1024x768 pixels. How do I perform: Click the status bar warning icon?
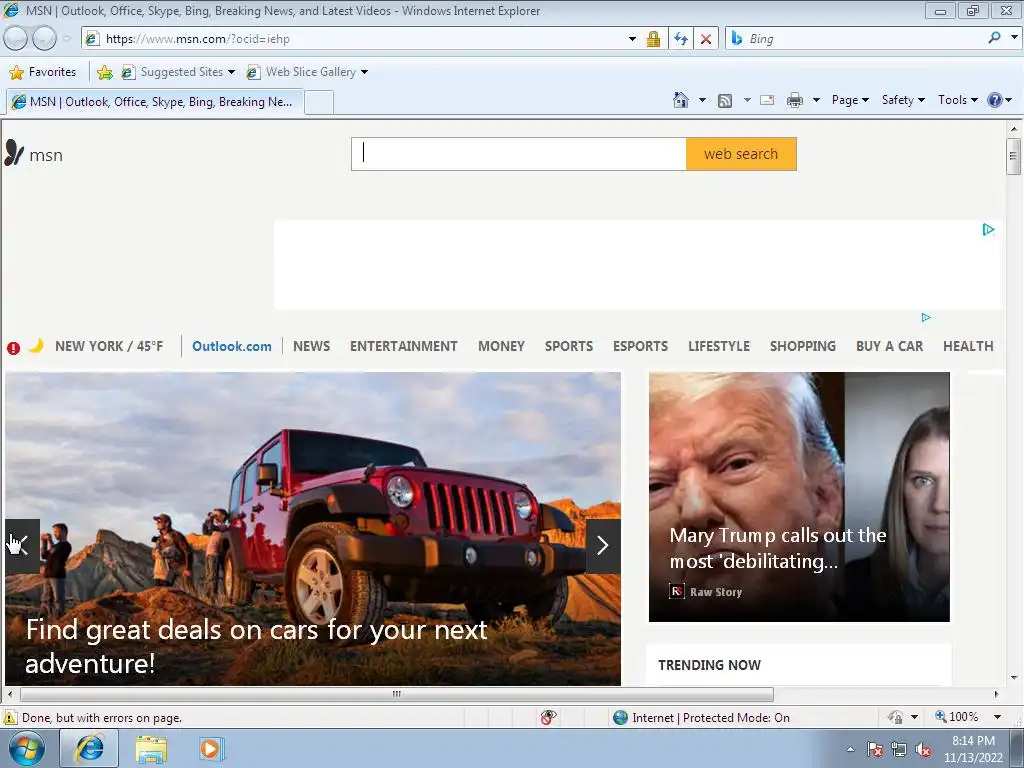(x=10, y=717)
